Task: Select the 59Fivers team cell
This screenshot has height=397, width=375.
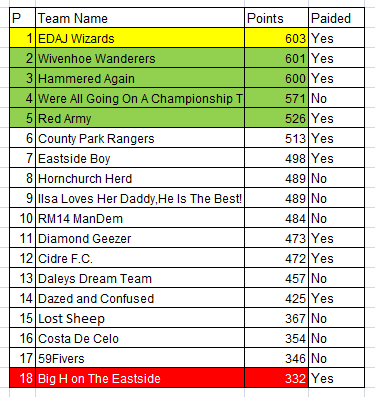Action: (140, 358)
